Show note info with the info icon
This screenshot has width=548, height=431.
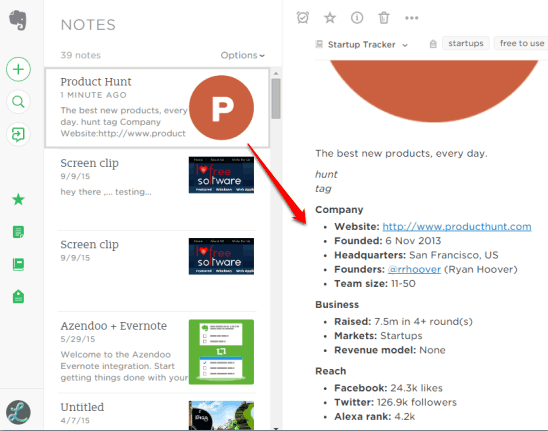point(357,17)
